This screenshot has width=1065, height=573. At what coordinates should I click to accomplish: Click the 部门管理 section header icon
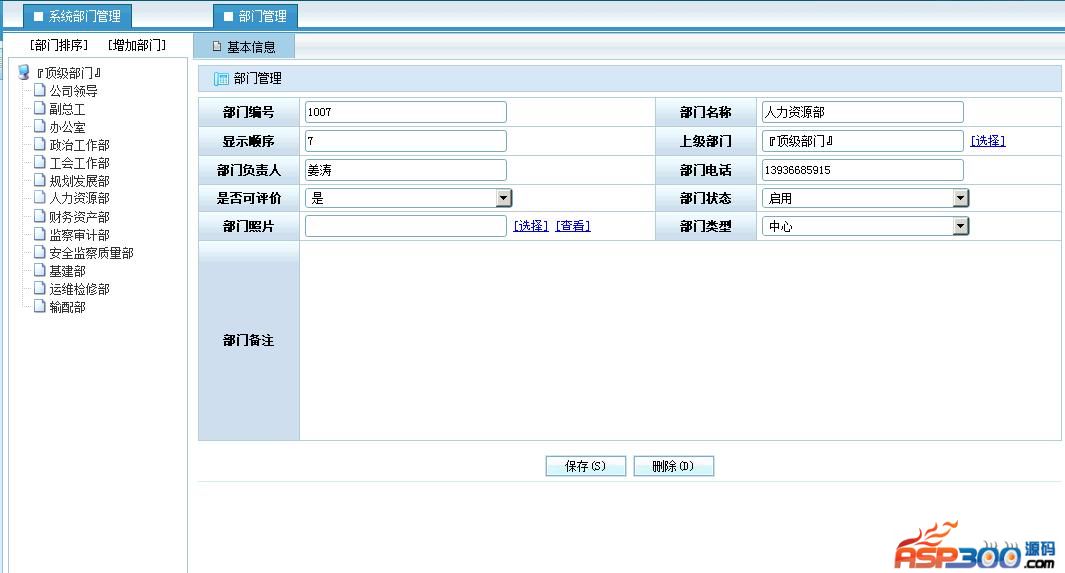[x=221, y=79]
